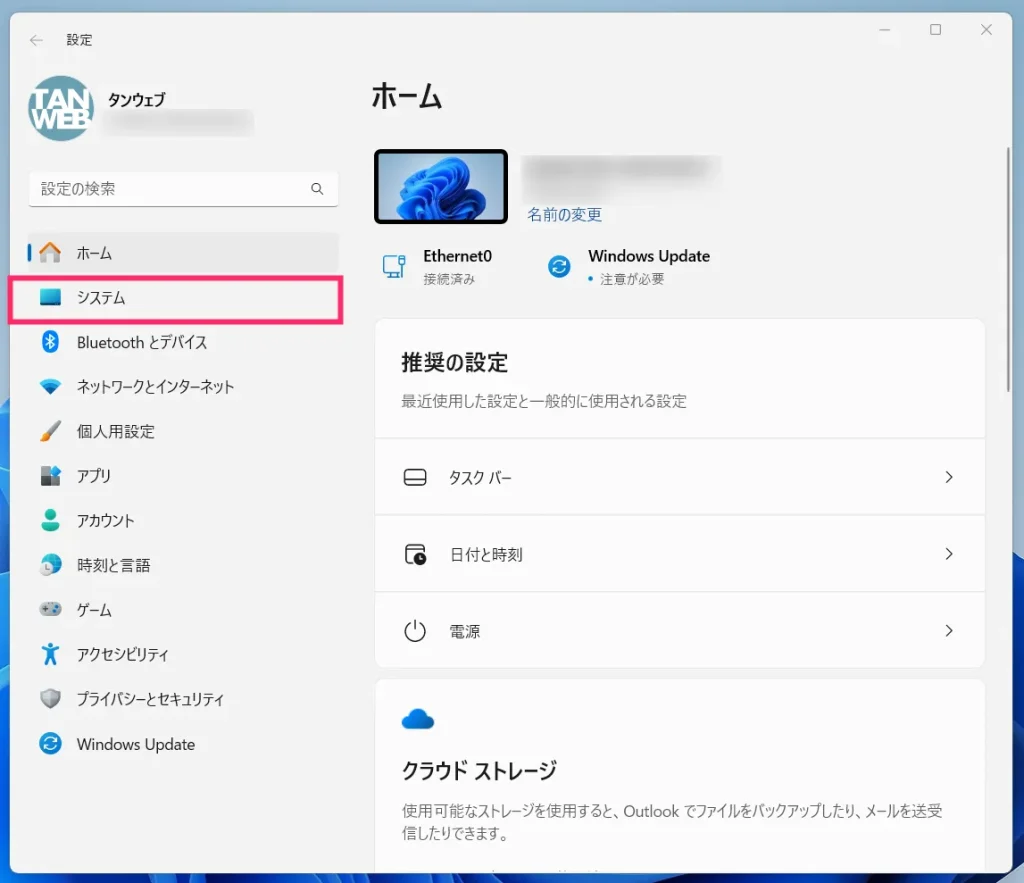Open the 日付と時刻 recommended setting
This screenshot has height=883, width=1024.
(680, 554)
